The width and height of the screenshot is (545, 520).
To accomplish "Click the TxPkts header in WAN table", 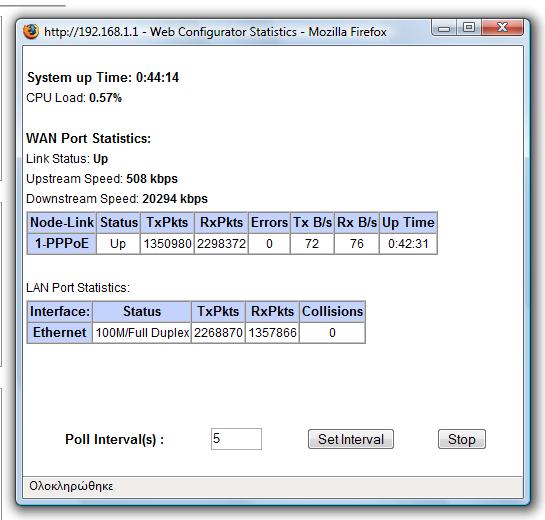I will pos(167,222).
